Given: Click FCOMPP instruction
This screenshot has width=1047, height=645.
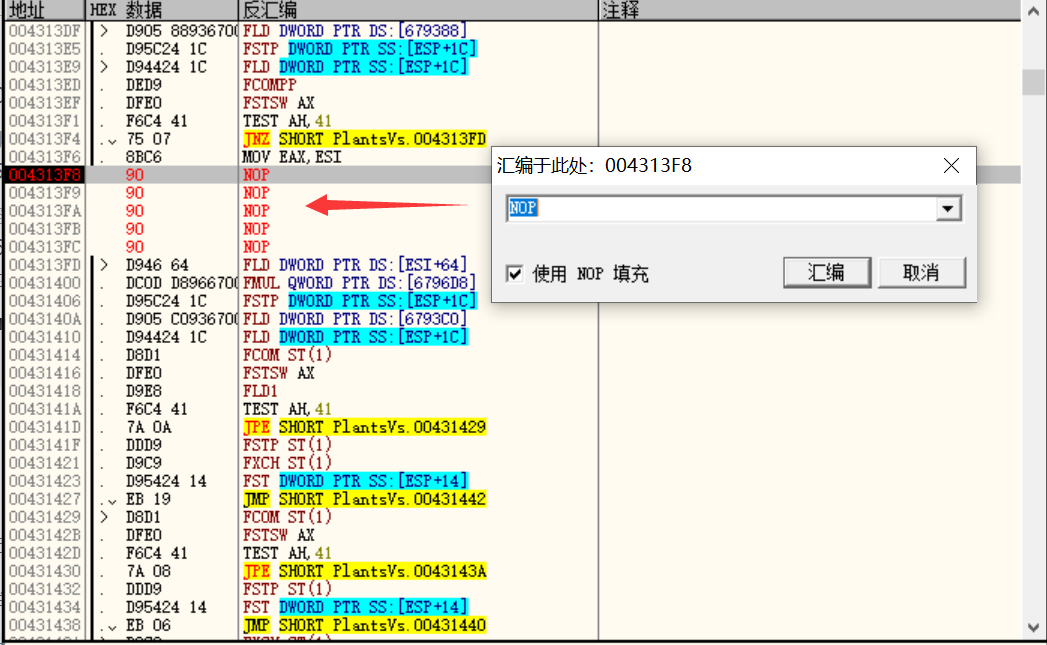Looking at the screenshot, I should [269, 85].
